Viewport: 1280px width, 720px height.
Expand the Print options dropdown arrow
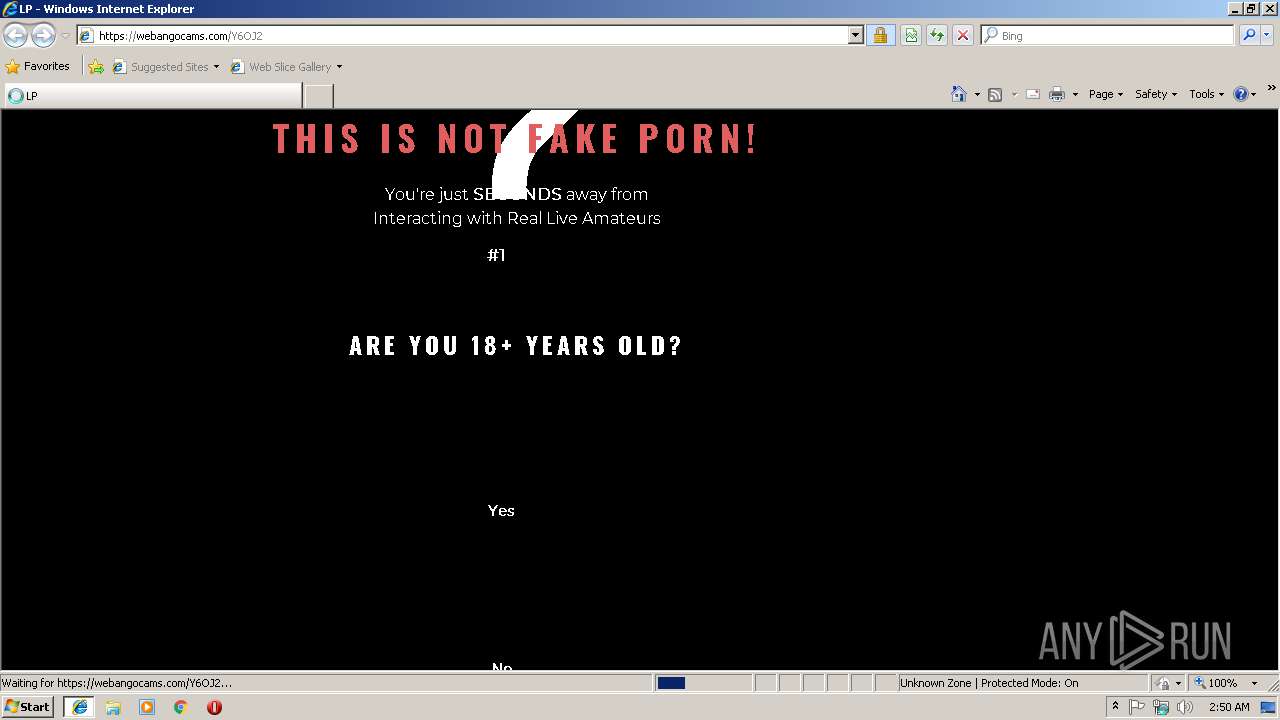(x=1075, y=94)
